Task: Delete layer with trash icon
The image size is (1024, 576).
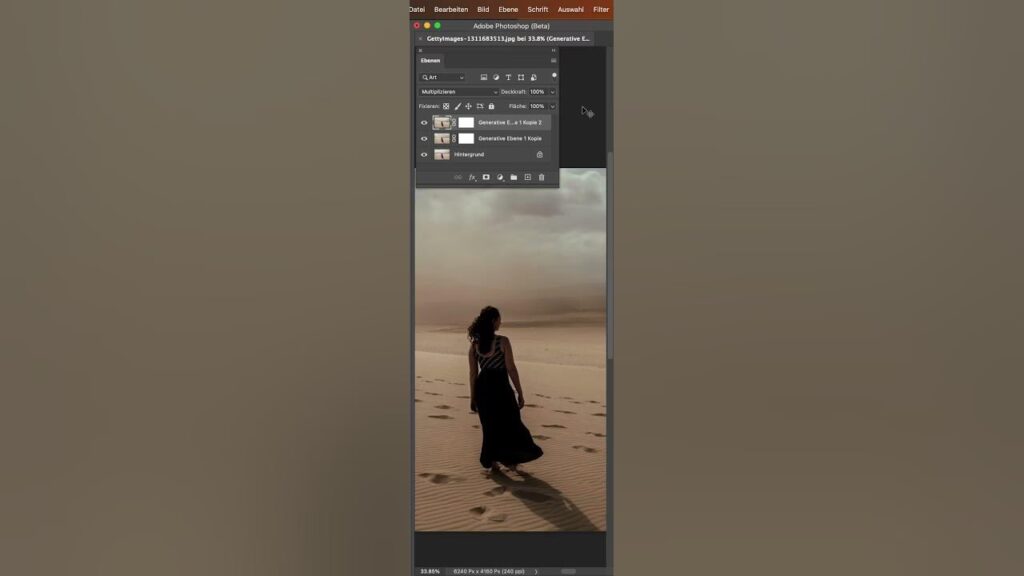Action: click(x=542, y=177)
